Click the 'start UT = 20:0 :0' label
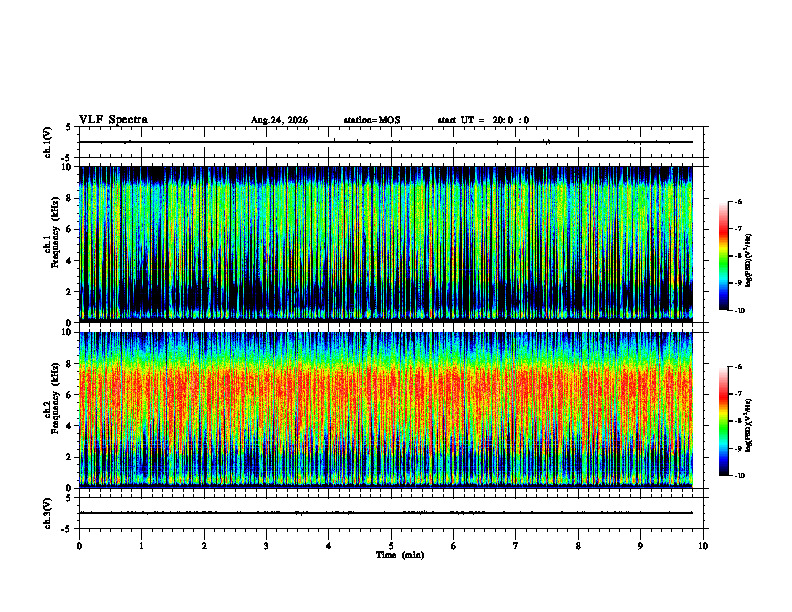The height and width of the screenshot is (612, 792). [x=483, y=120]
